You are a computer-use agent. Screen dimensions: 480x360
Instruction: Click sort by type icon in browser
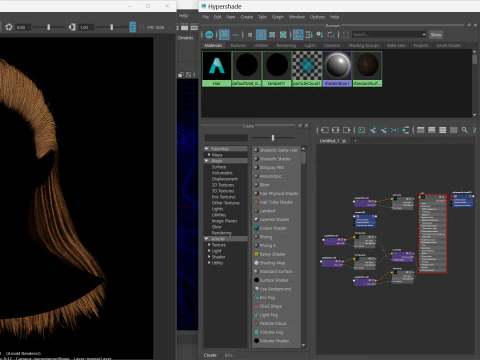(309, 34)
